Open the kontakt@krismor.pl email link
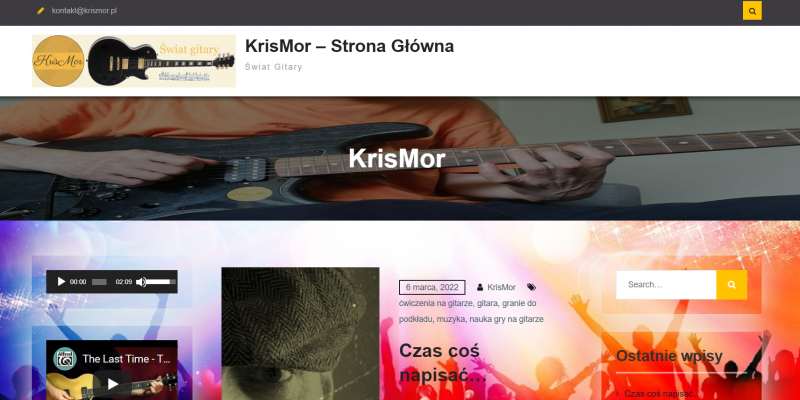The height and width of the screenshot is (400, 800). [x=84, y=11]
